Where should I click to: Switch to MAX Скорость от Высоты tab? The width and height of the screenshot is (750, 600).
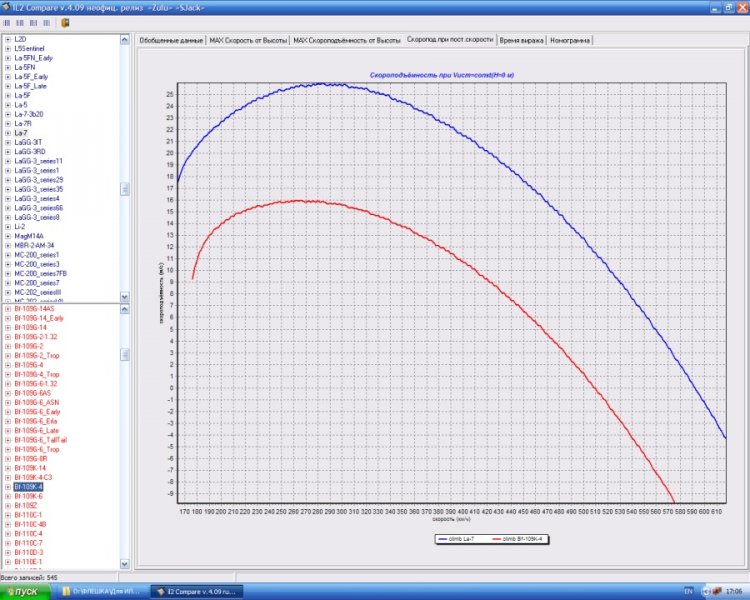point(247,41)
